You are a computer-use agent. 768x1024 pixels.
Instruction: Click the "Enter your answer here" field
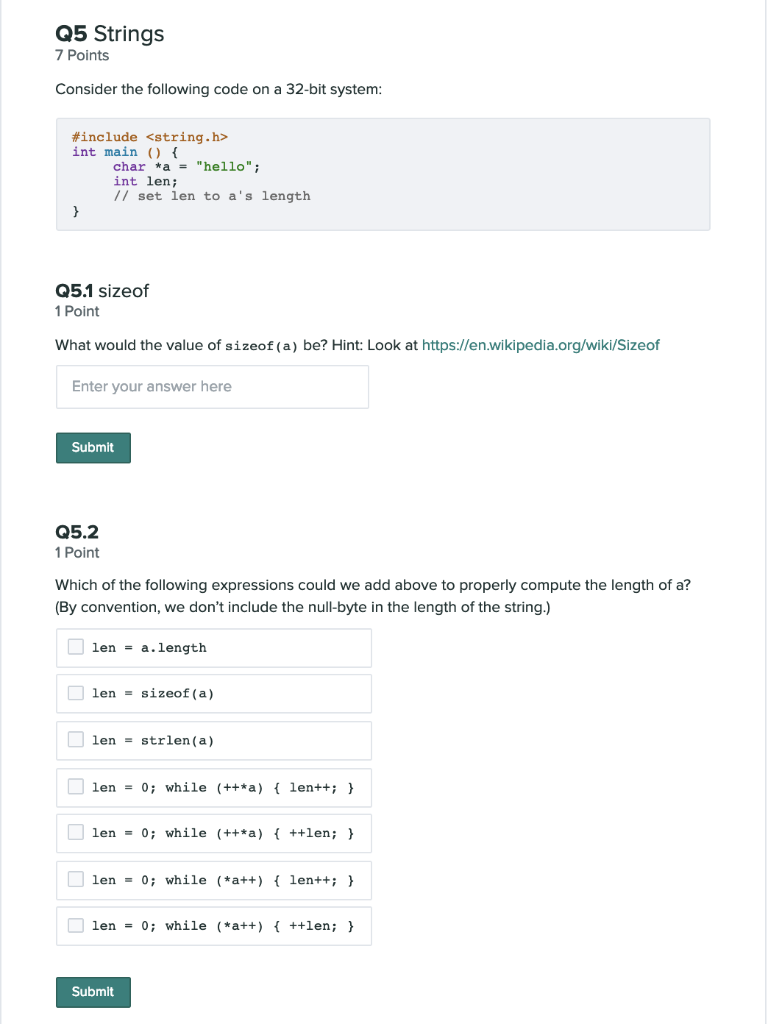pyautogui.click(x=212, y=386)
